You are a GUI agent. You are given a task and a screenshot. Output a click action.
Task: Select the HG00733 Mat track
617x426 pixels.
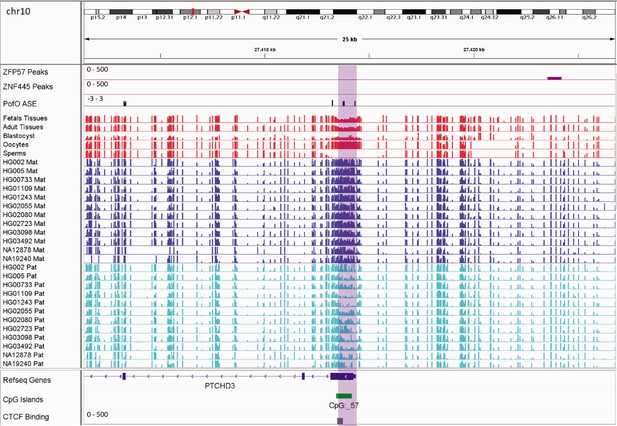click(24, 179)
